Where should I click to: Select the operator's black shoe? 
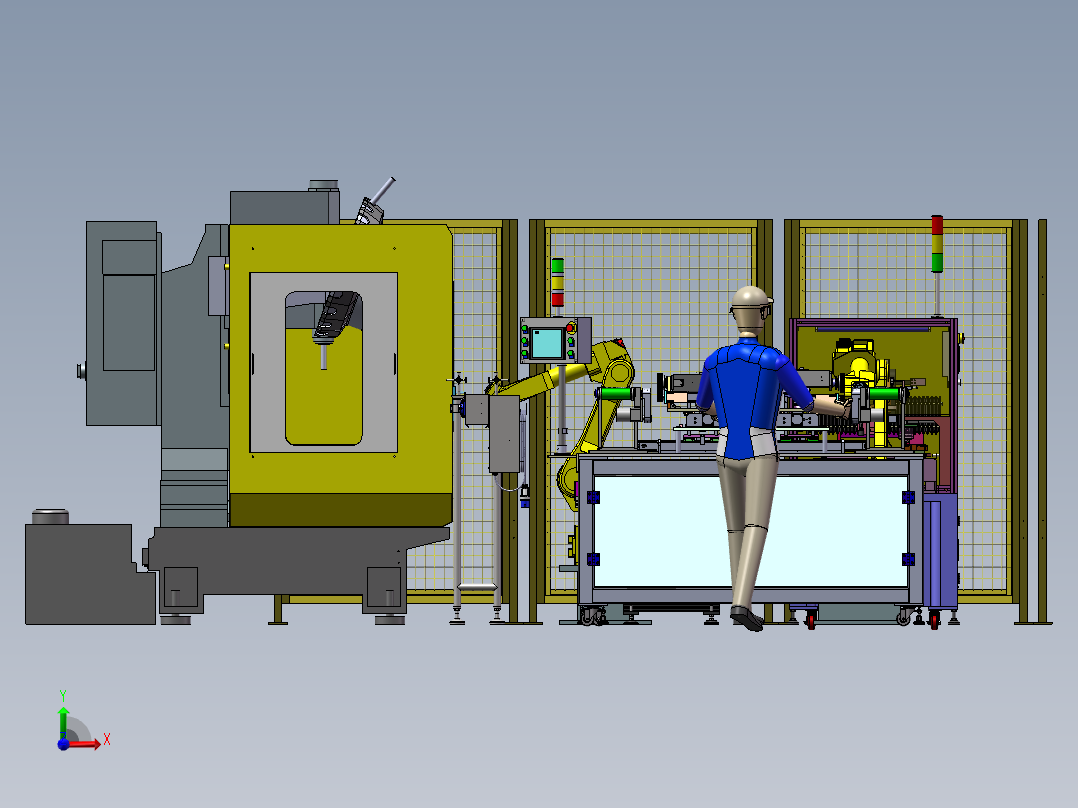pyautogui.click(x=747, y=618)
